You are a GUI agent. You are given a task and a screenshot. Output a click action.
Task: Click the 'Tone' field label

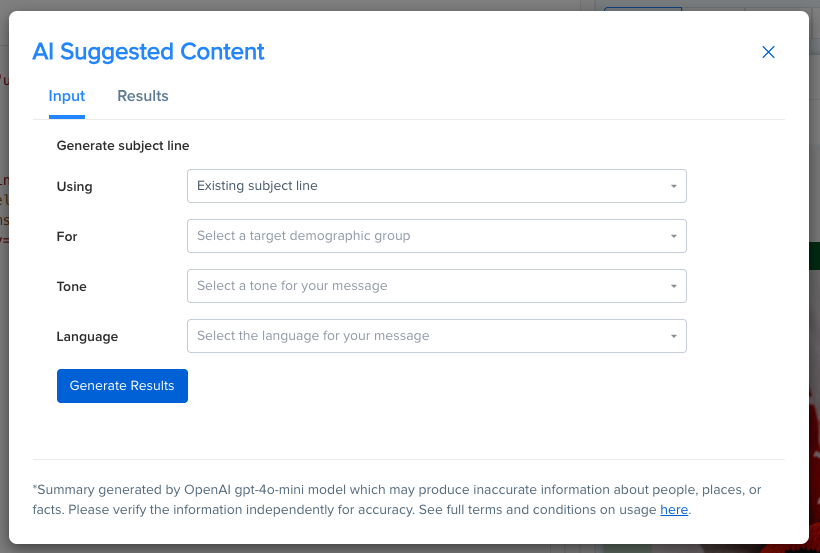[x=72, y=287]
